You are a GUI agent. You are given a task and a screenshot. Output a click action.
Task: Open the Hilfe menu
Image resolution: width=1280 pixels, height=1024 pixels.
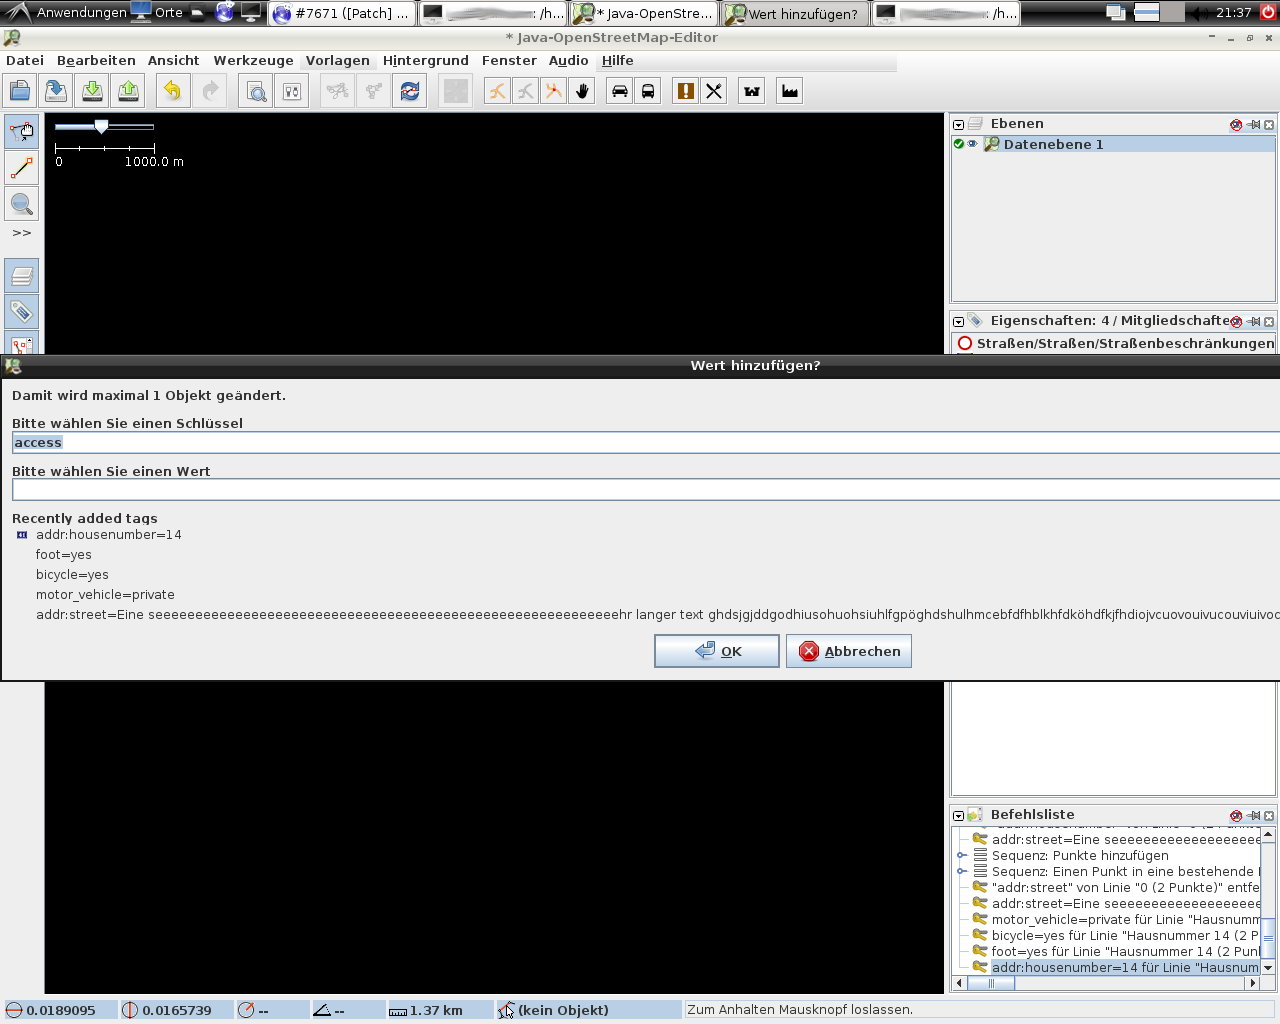pyautogui.click(x=617, y=61)
